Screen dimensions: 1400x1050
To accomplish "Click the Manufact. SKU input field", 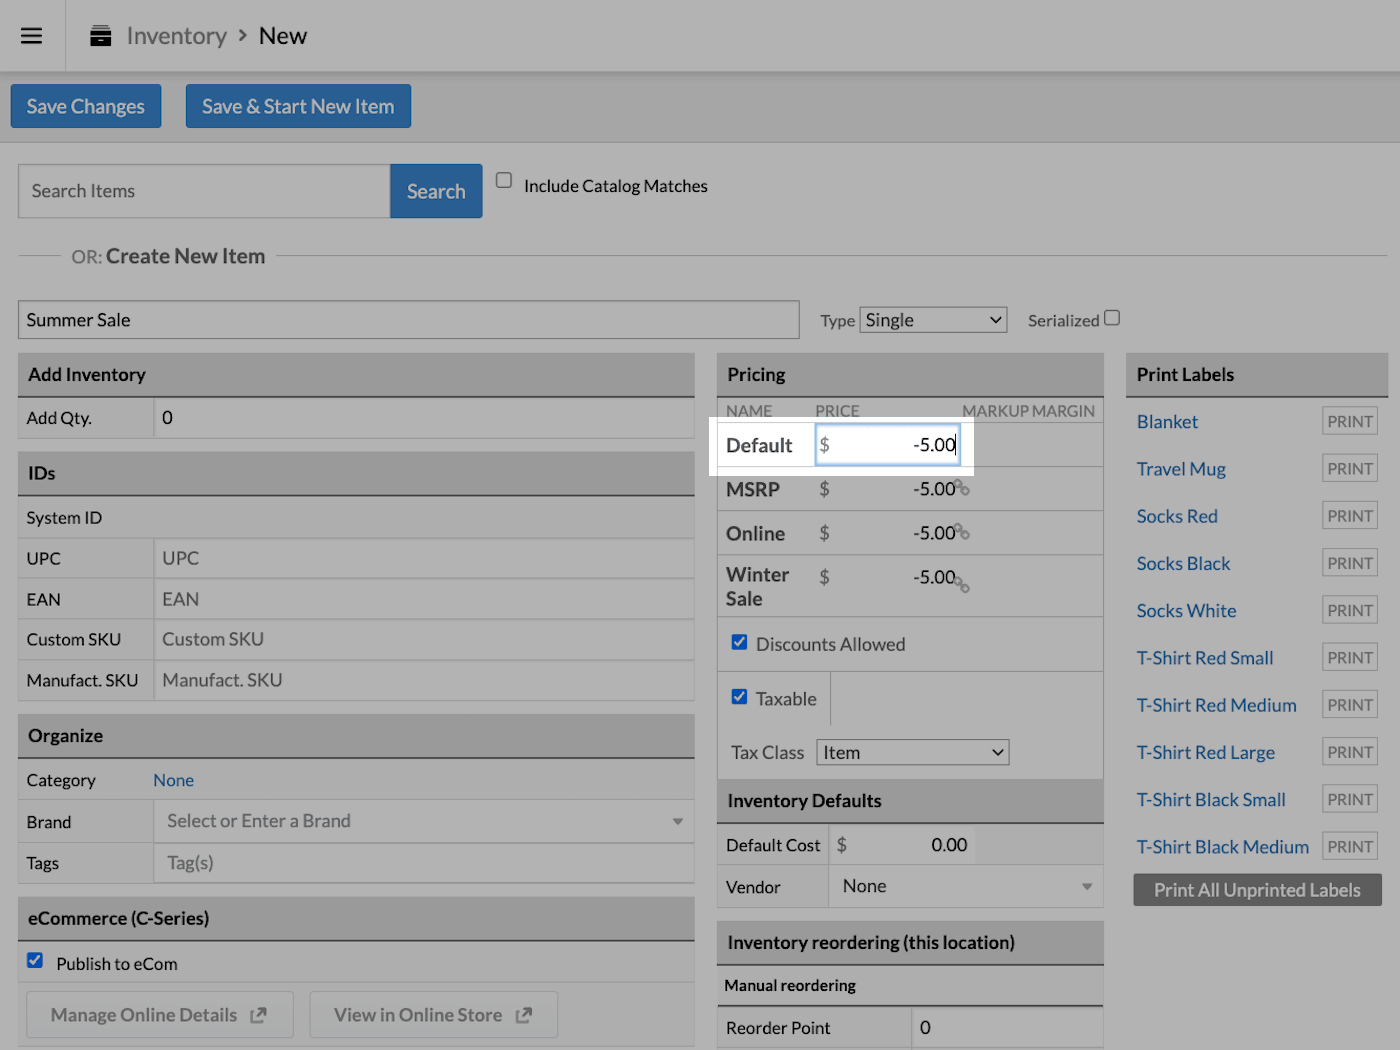I will pyautogui.click(x=424, y=680).
